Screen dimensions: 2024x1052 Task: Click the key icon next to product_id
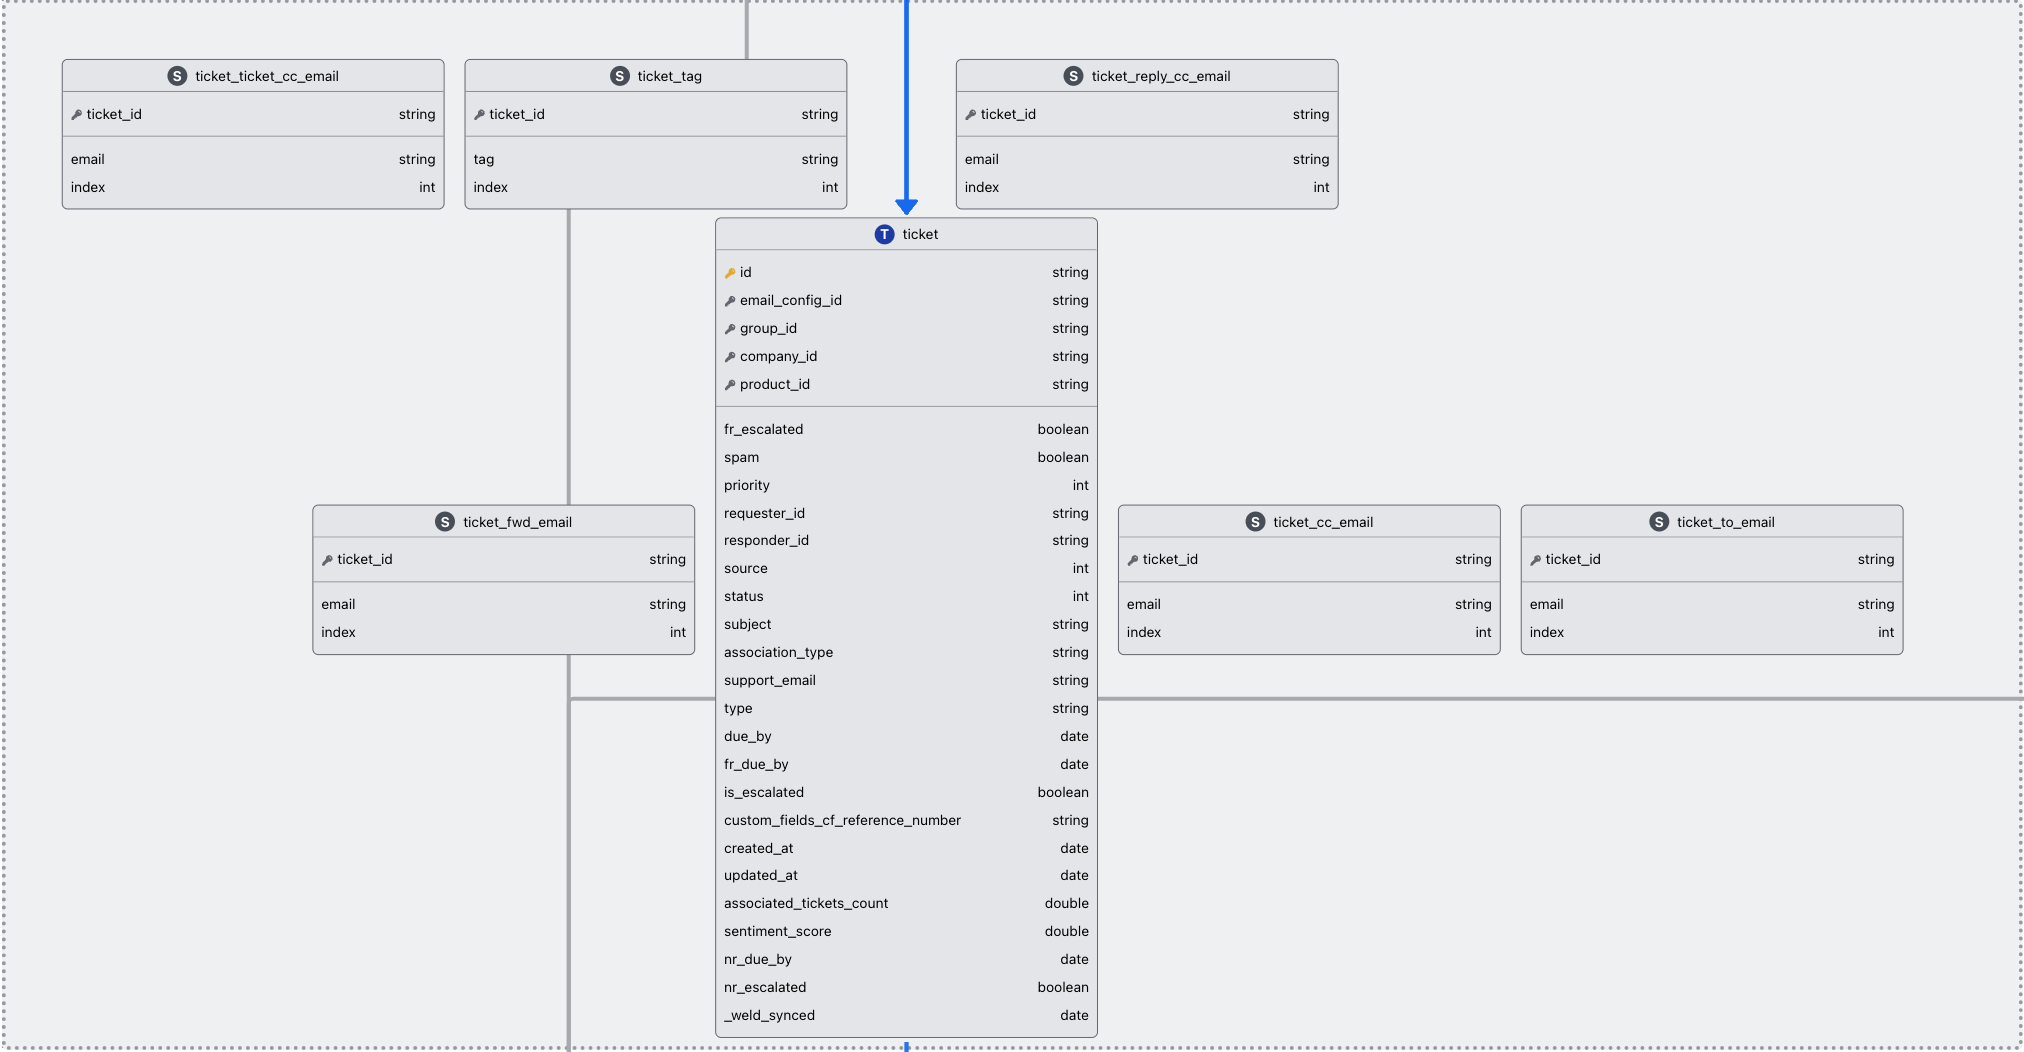pyautogui.click(x=730, y=385)
